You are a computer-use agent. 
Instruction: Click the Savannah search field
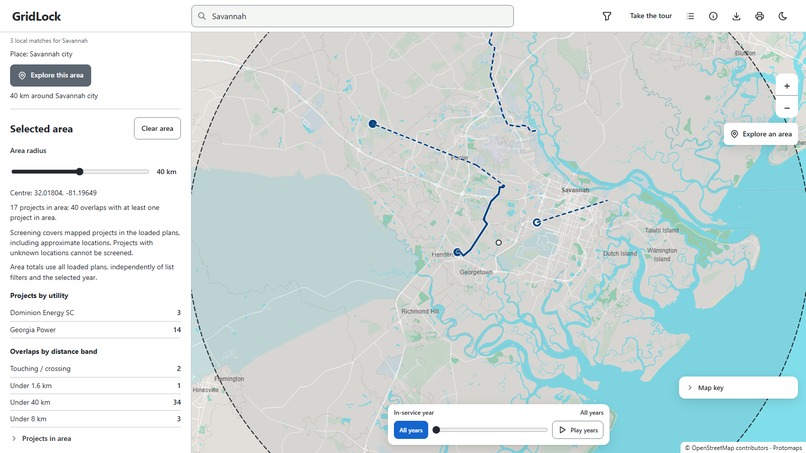352,16
